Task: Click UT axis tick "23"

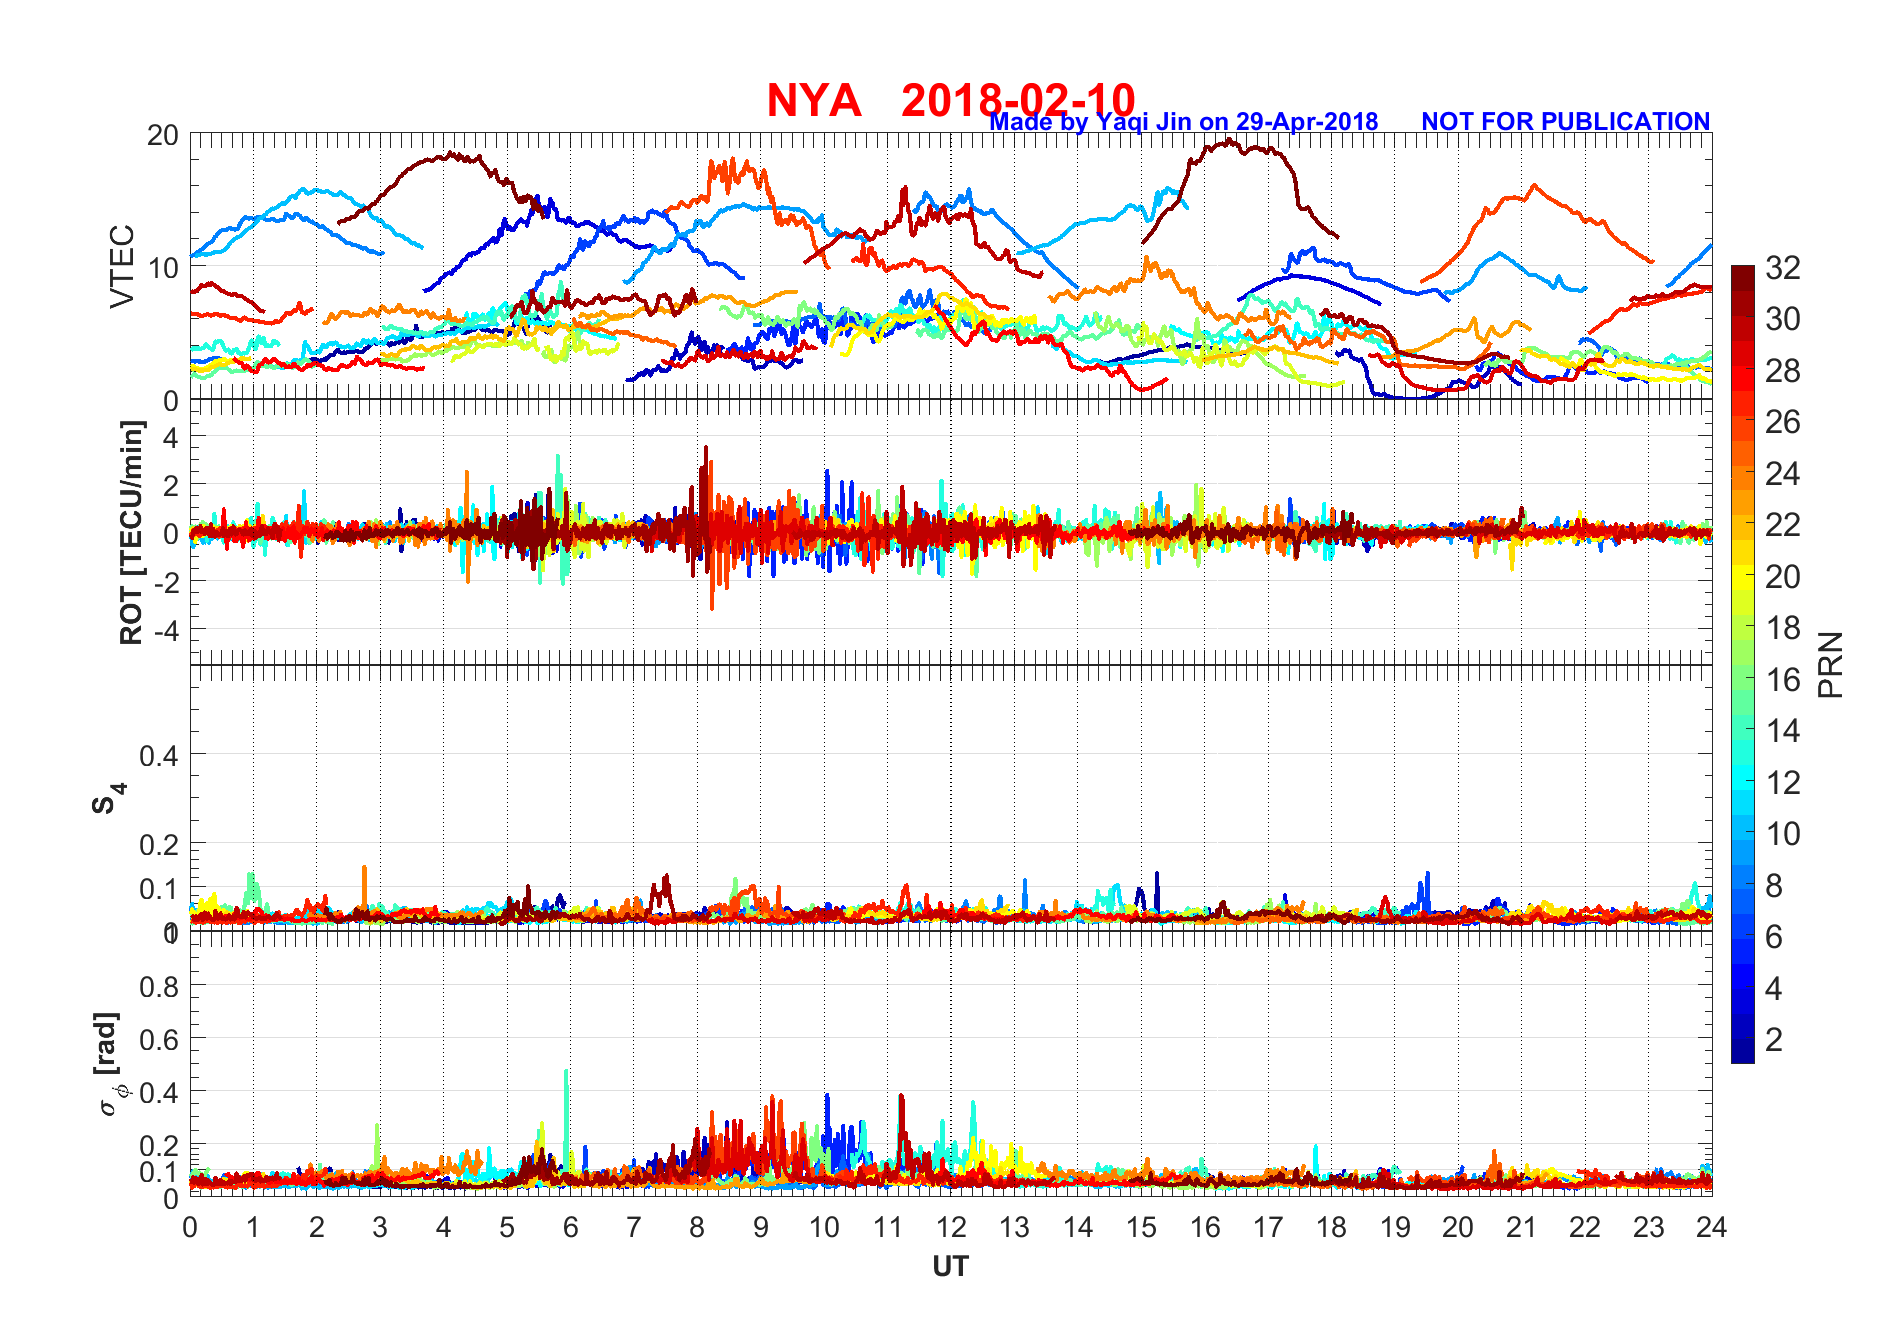Action: [1649, 1227]
